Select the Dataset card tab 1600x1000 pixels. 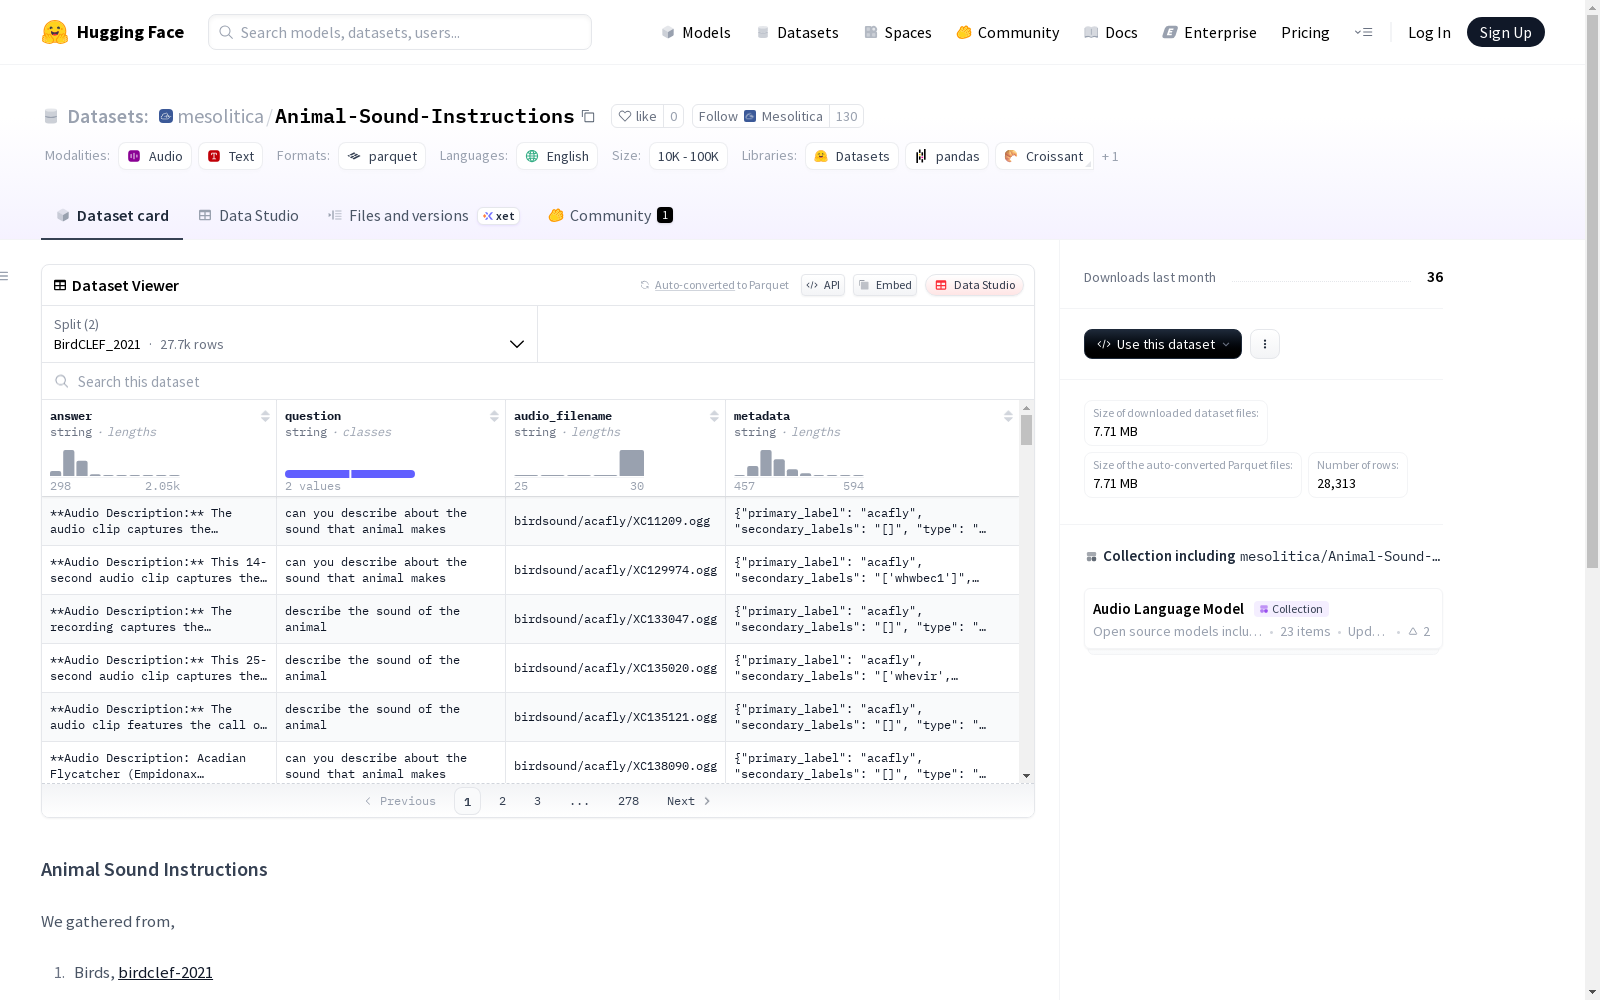112,216
